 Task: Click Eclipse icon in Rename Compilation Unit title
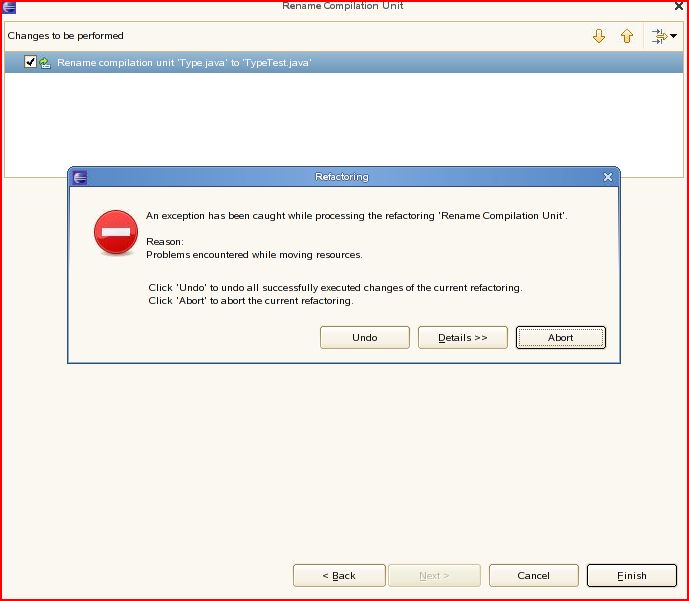pyautogui.click(x=9, y=7)
